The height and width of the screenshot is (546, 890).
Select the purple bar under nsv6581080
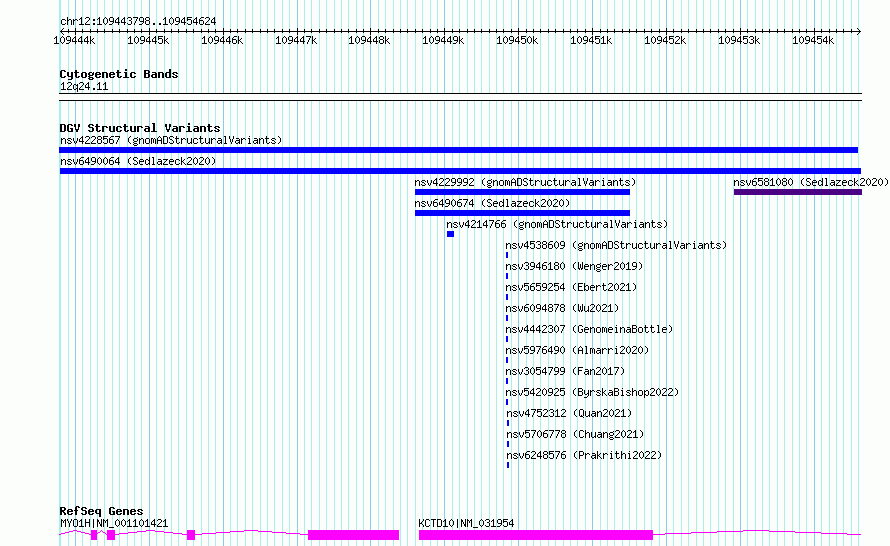pyautogui.click(x=797, y=192)
